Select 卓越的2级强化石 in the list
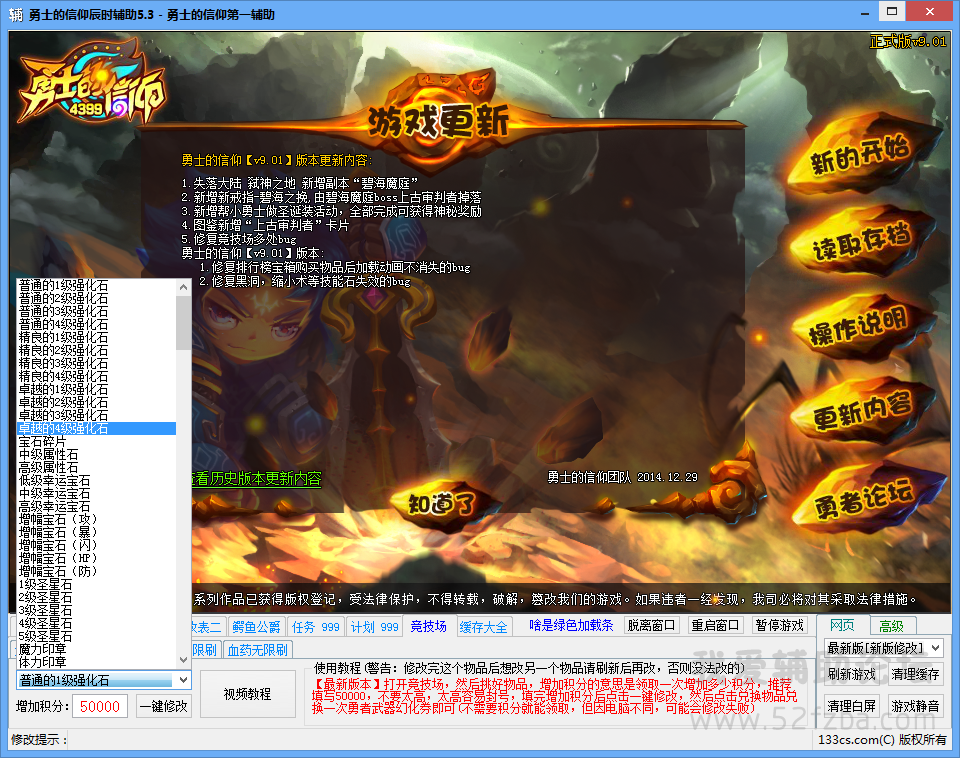Image resolution: width=960 pixels, height=758 pixels. (x=96, y=402)
